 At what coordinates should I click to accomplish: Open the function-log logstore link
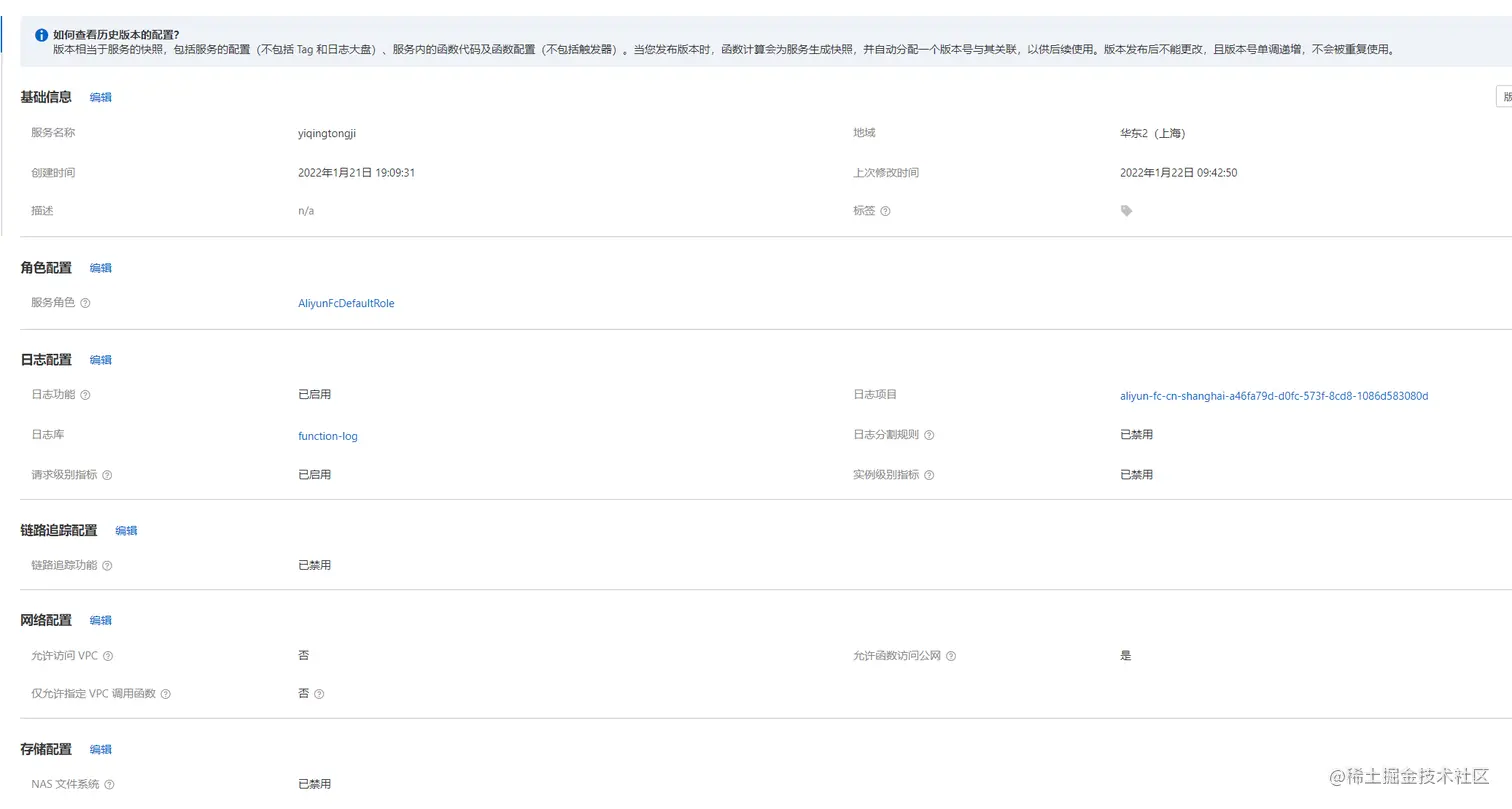coord(328,436)
